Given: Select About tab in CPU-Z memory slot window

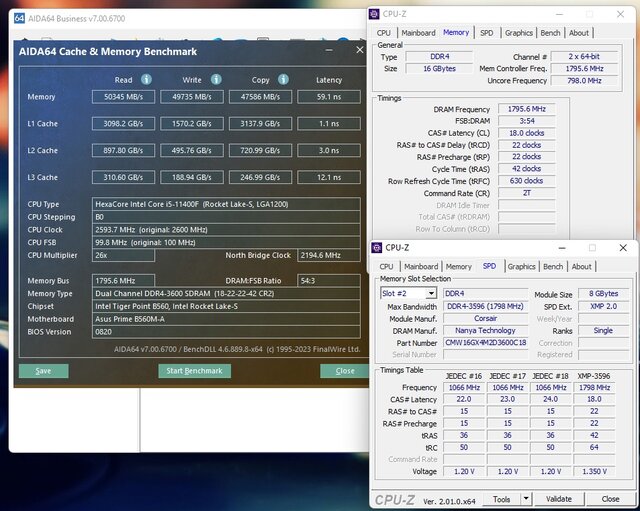Looking at the screenshot, I should [581, 267].
